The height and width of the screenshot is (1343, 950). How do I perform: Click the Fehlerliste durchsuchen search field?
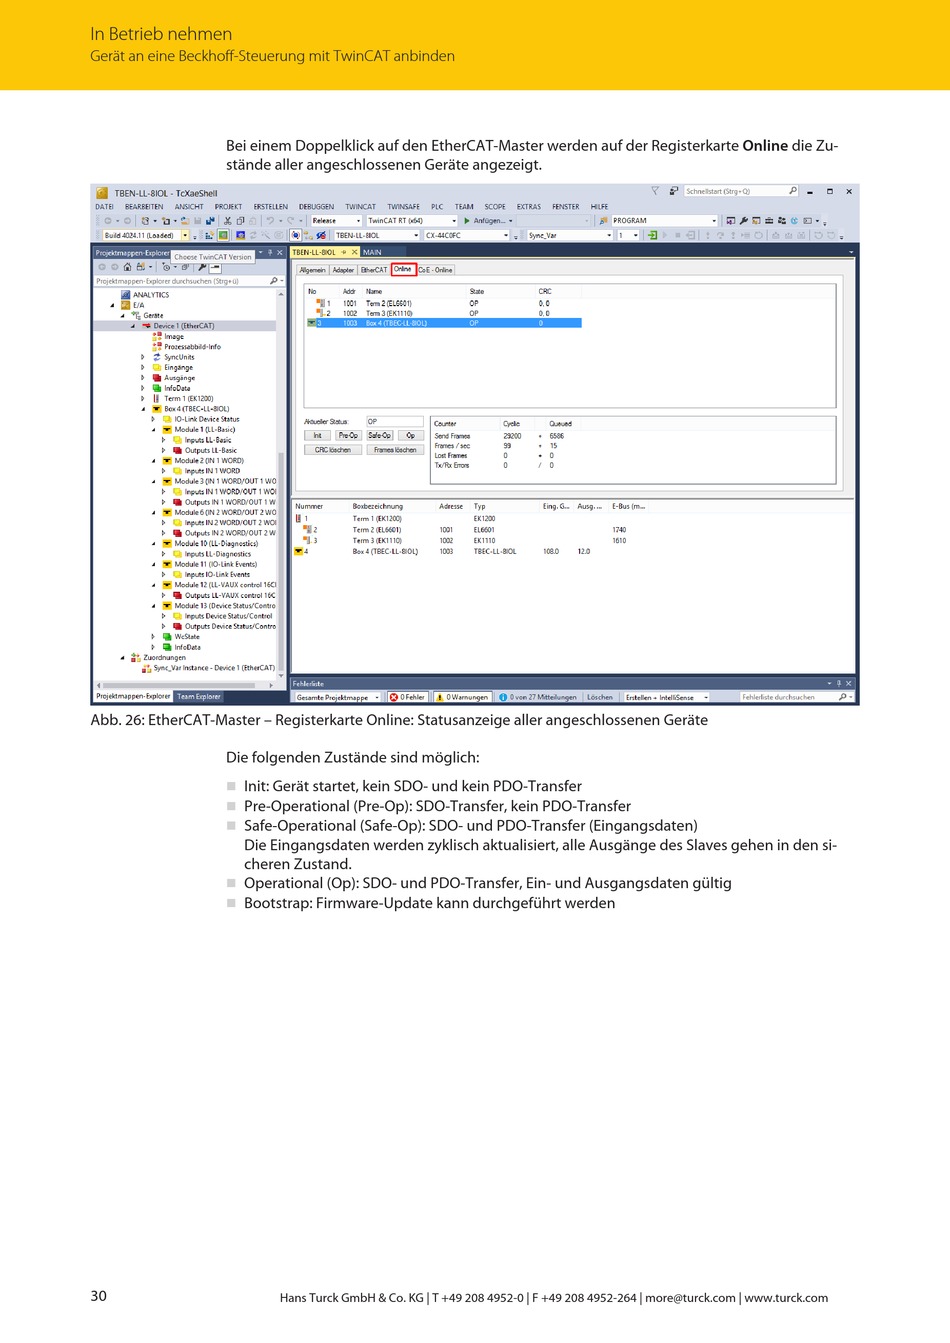[795, 697]
